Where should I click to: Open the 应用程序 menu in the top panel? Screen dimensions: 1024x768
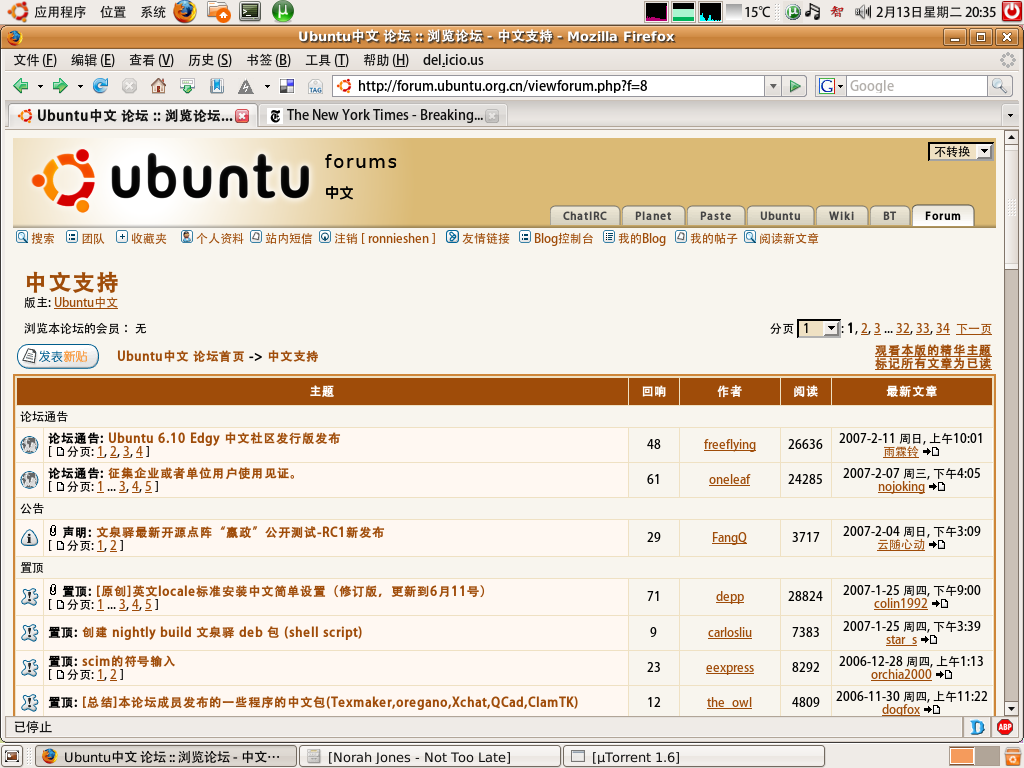point(60,12)
